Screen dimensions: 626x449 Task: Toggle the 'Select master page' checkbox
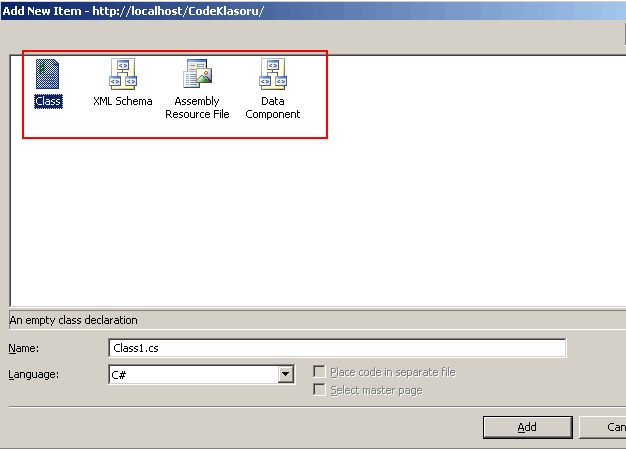pyautogui.click(x=320, y=390)
